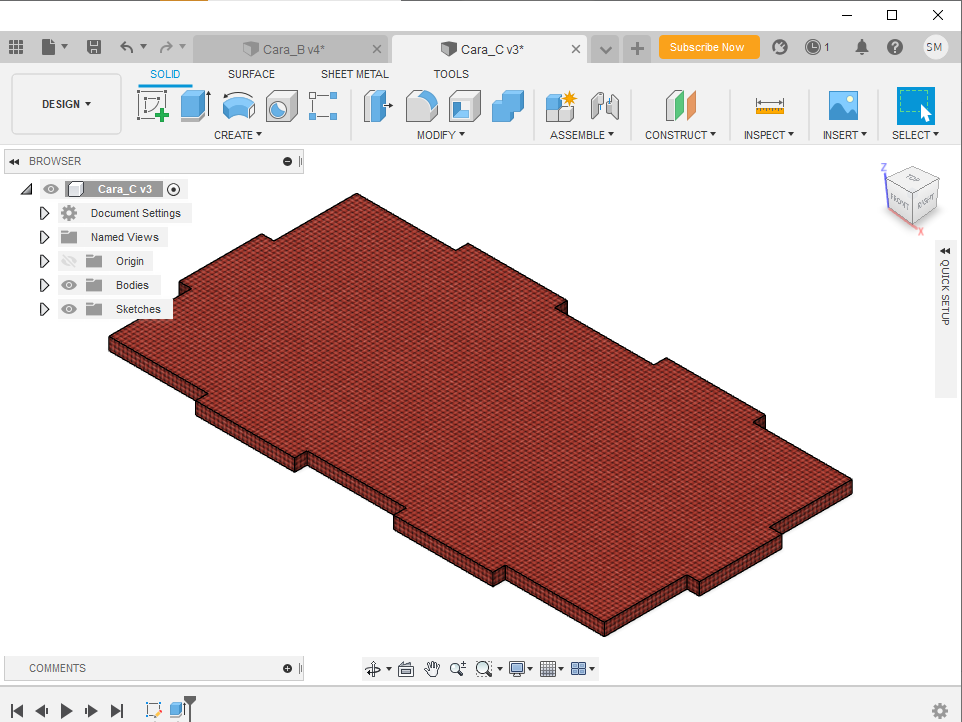
Task: Save the document with the floppy icon
Action: [94, 47]
